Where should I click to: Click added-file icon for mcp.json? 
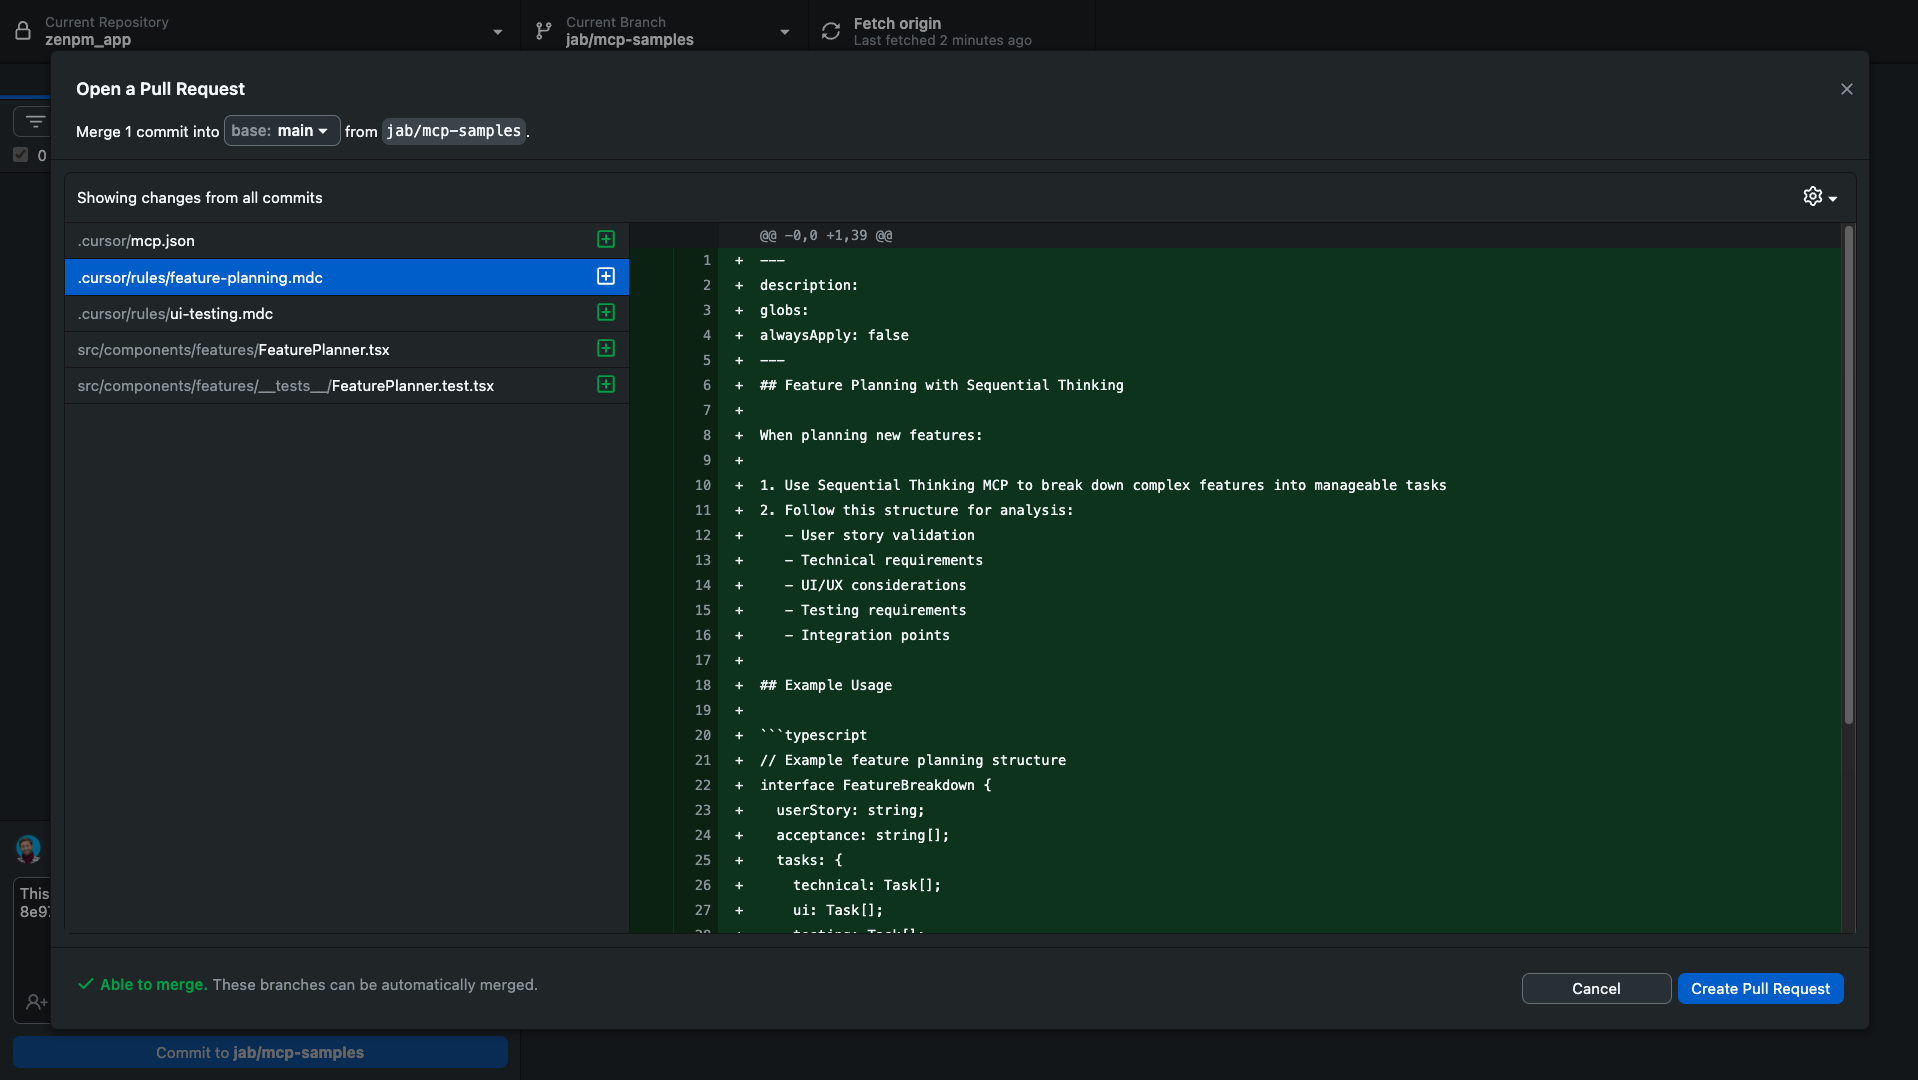click(x=606, y=240)
